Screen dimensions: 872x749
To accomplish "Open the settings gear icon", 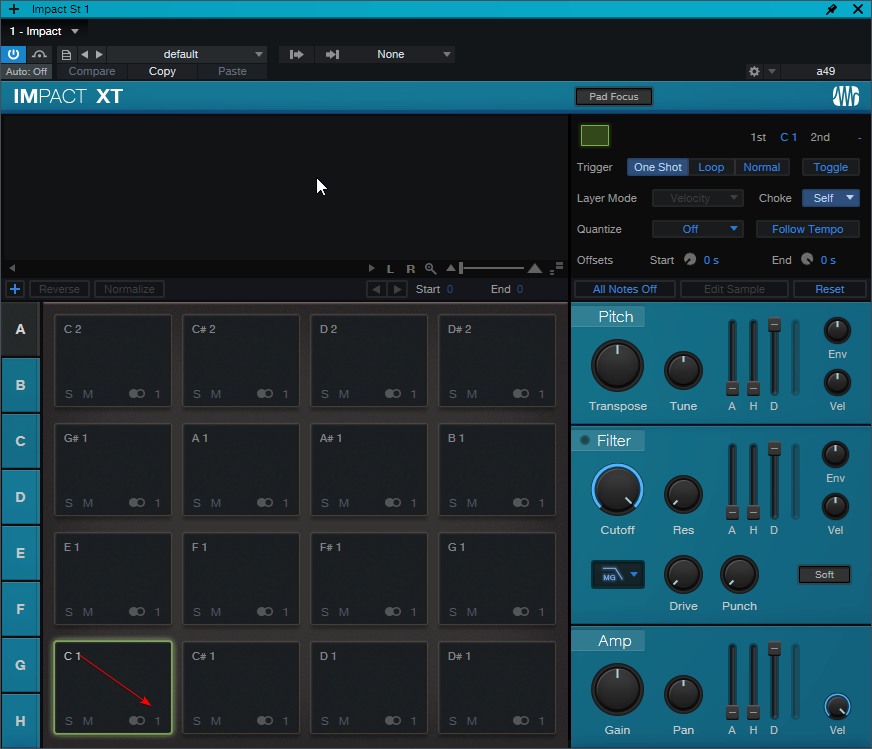I will coord(754,71).
